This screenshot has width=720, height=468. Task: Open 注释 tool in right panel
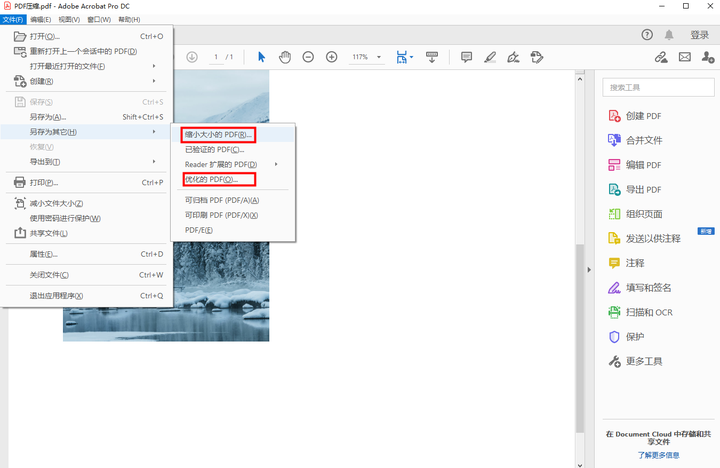point(626,263)
